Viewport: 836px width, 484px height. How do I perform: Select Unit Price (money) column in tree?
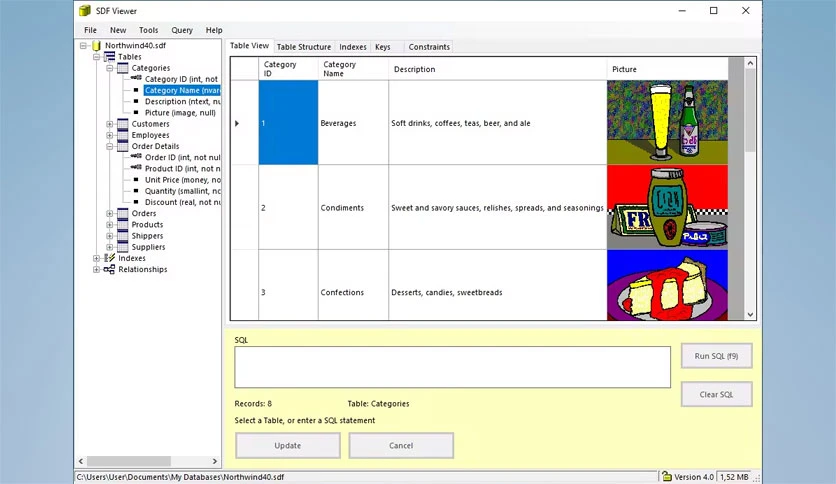(182, 180)
